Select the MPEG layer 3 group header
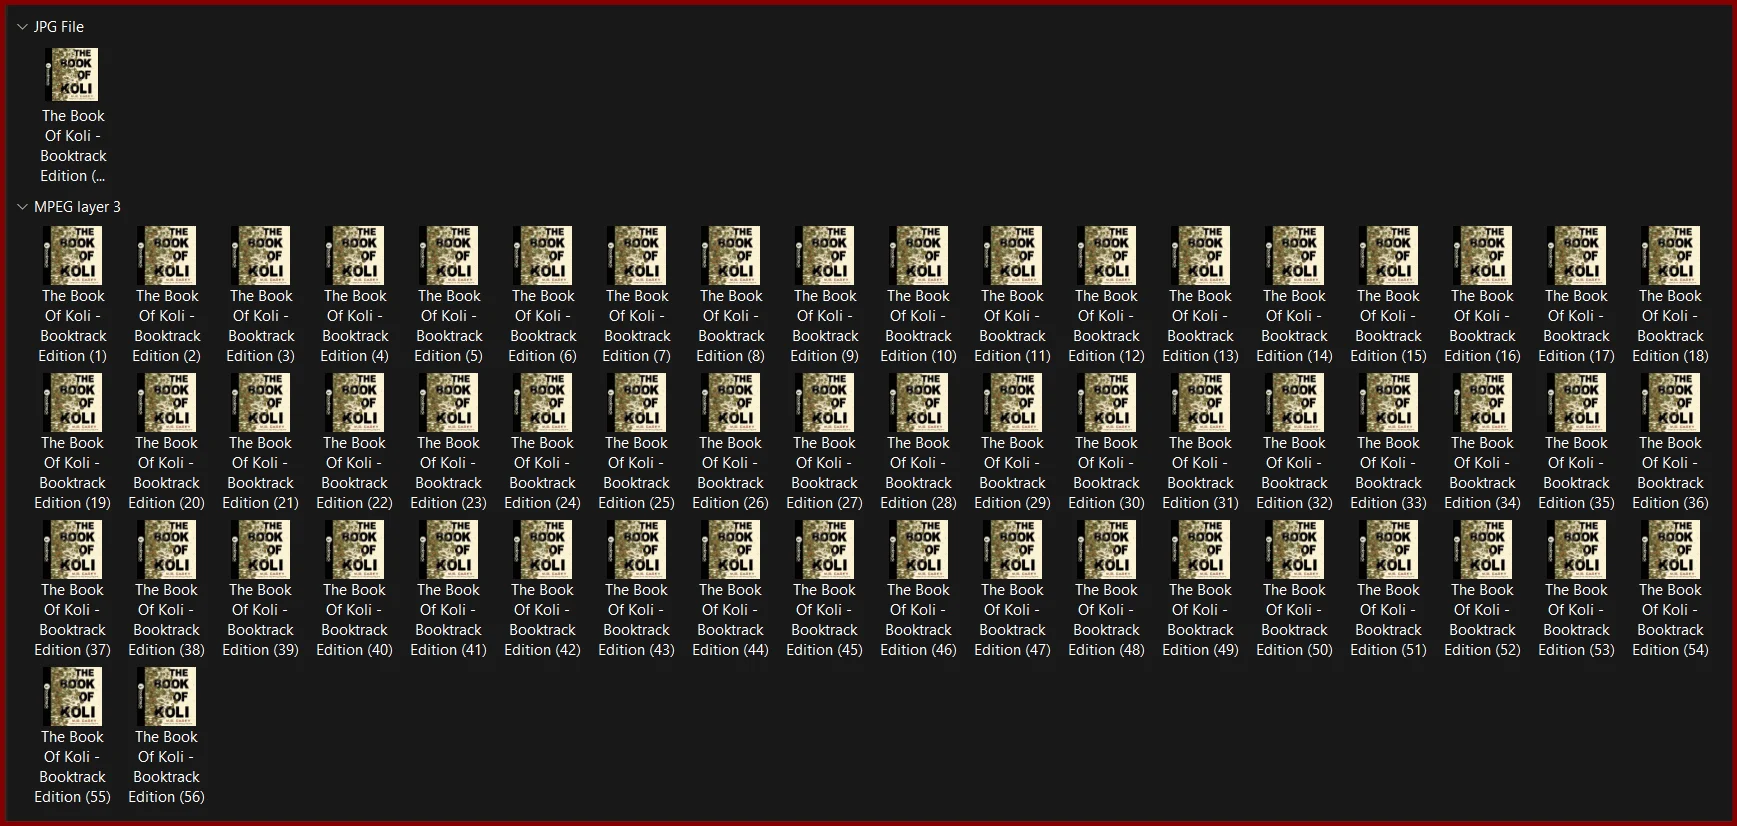This screenshot has height=826, width=1737. click(77, 207)
